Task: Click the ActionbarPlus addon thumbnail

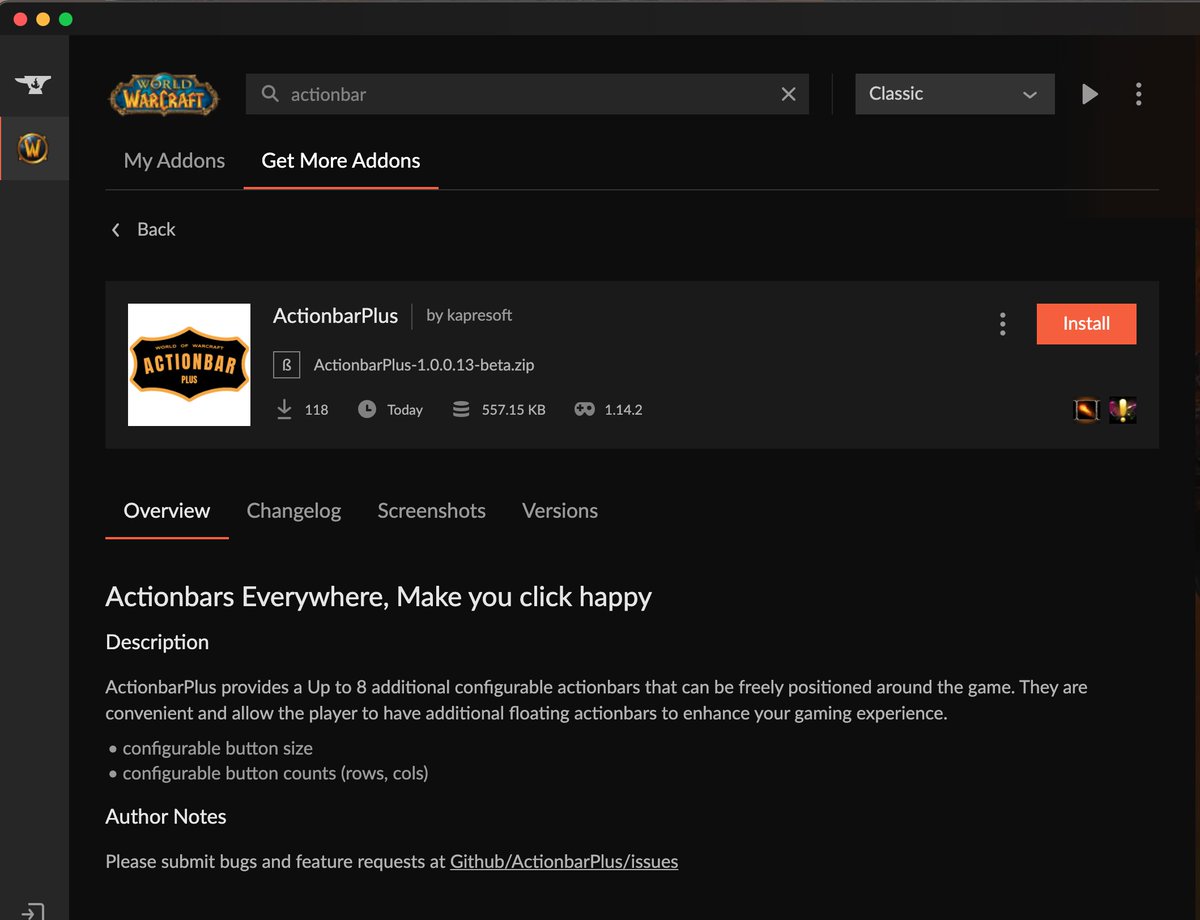Action: pyautogui.click(x=189, y=365)
